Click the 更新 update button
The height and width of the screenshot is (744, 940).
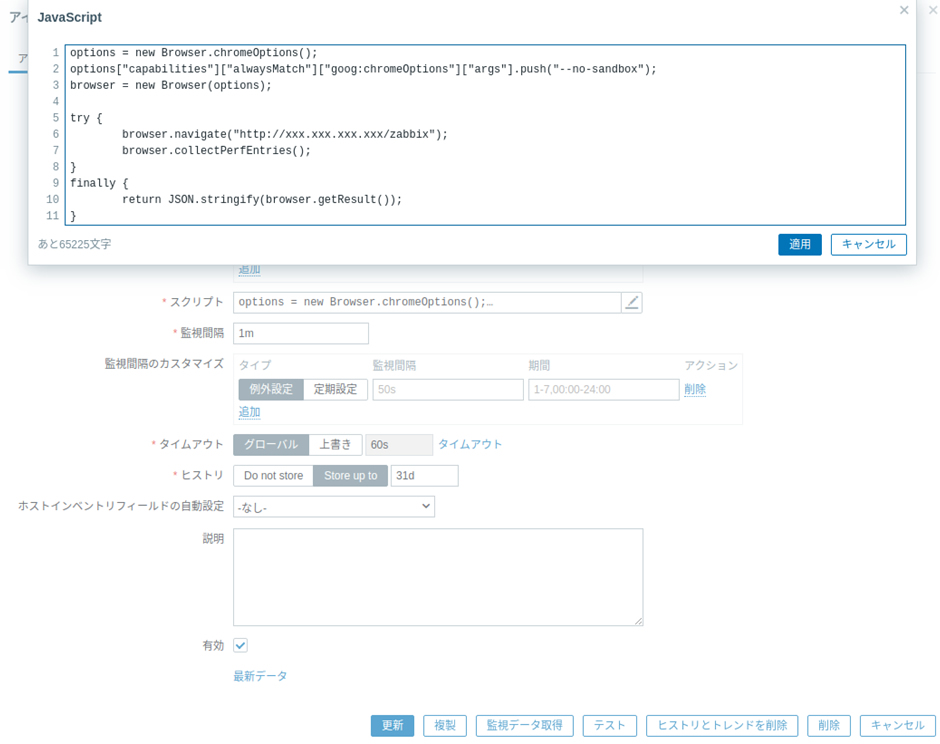(392, 725)
